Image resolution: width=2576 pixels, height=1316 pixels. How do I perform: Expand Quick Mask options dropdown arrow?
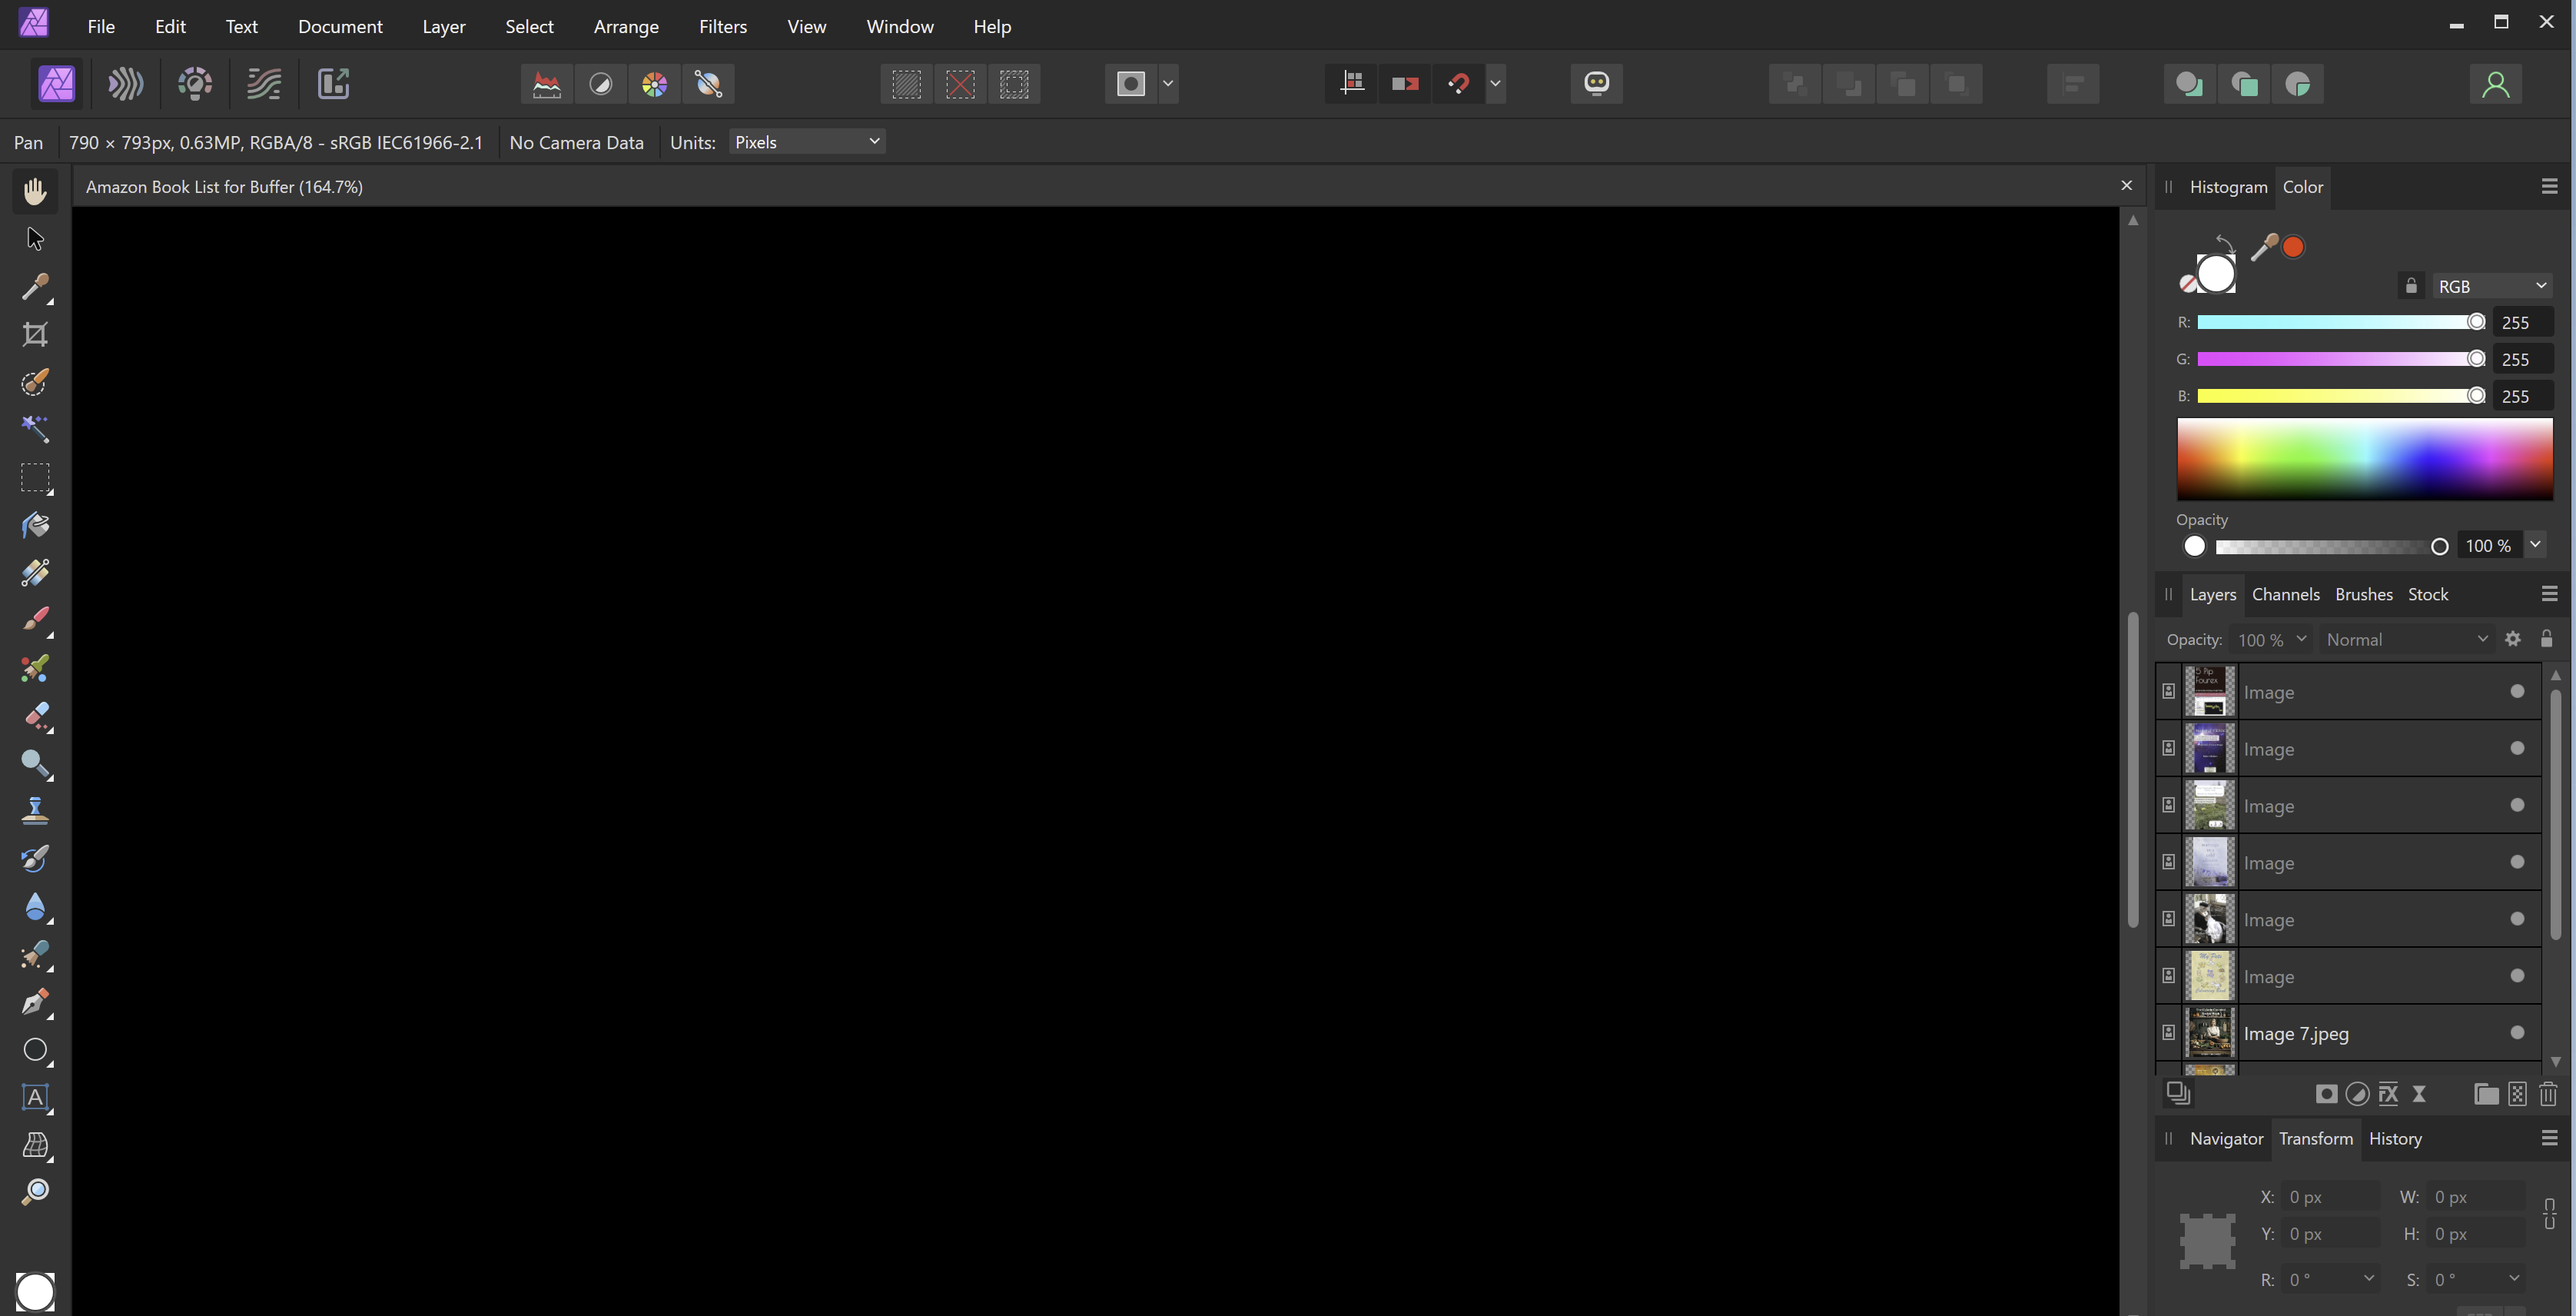[1168, 84]
